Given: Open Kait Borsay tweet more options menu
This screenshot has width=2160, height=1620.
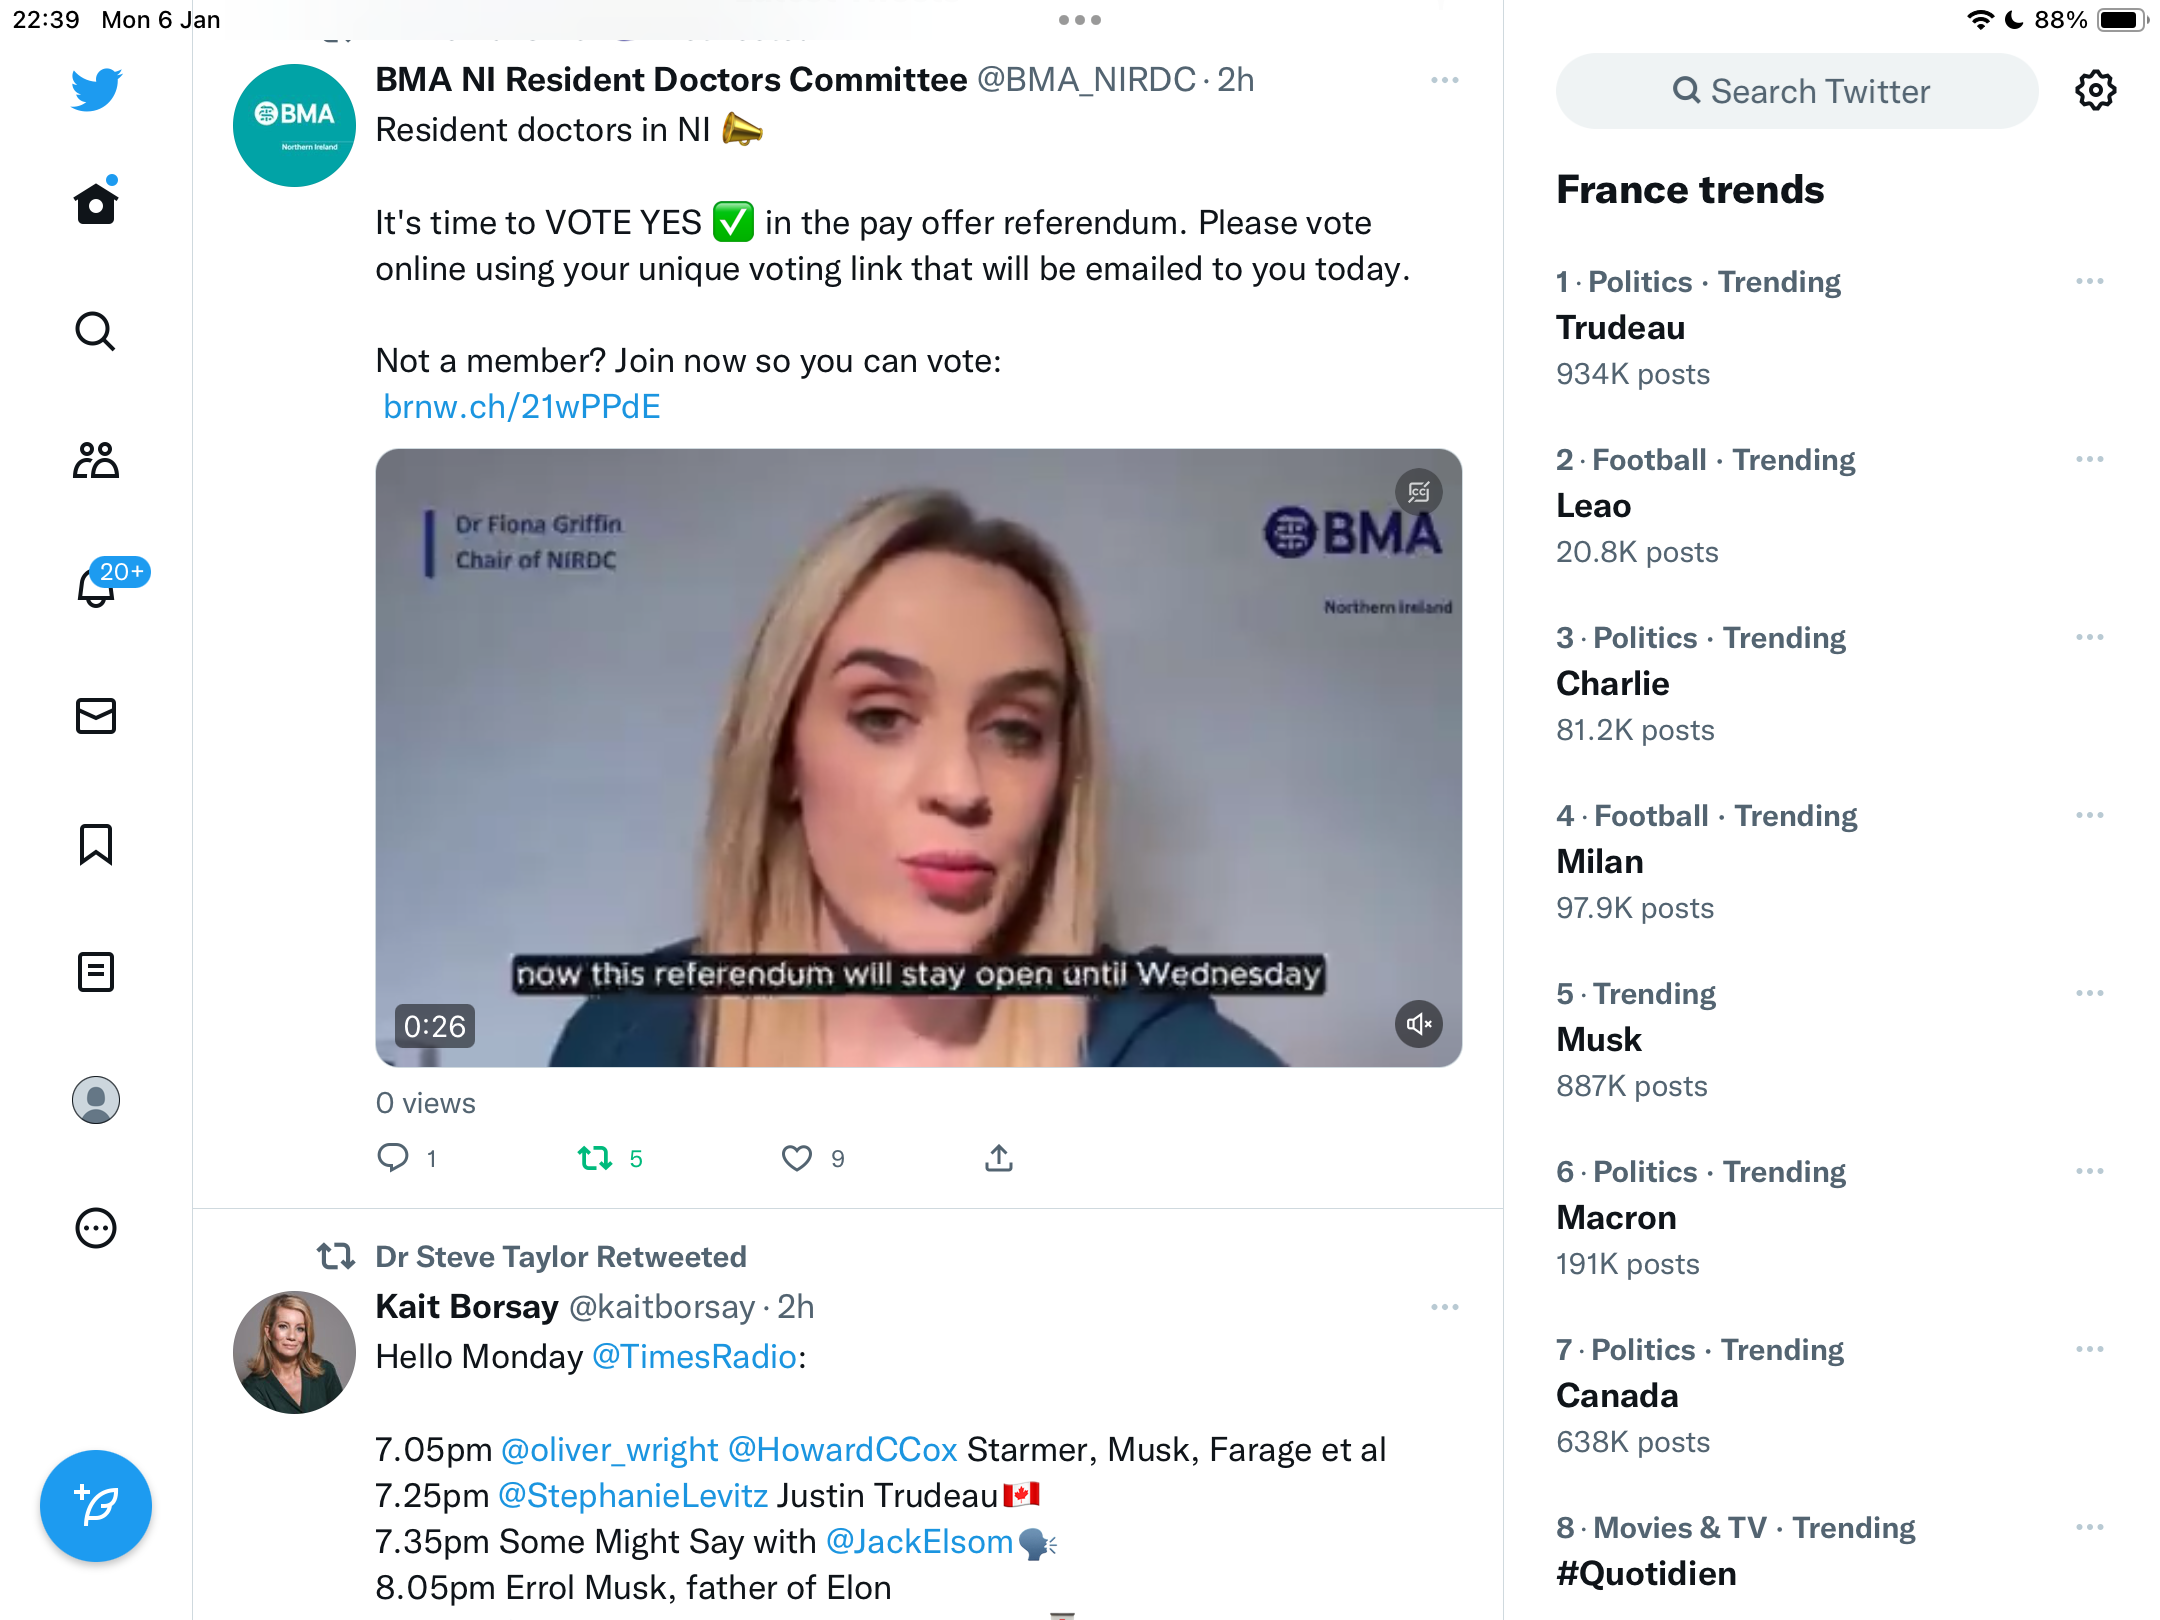Looking at the screenshot, I should click(1445, 1307).
